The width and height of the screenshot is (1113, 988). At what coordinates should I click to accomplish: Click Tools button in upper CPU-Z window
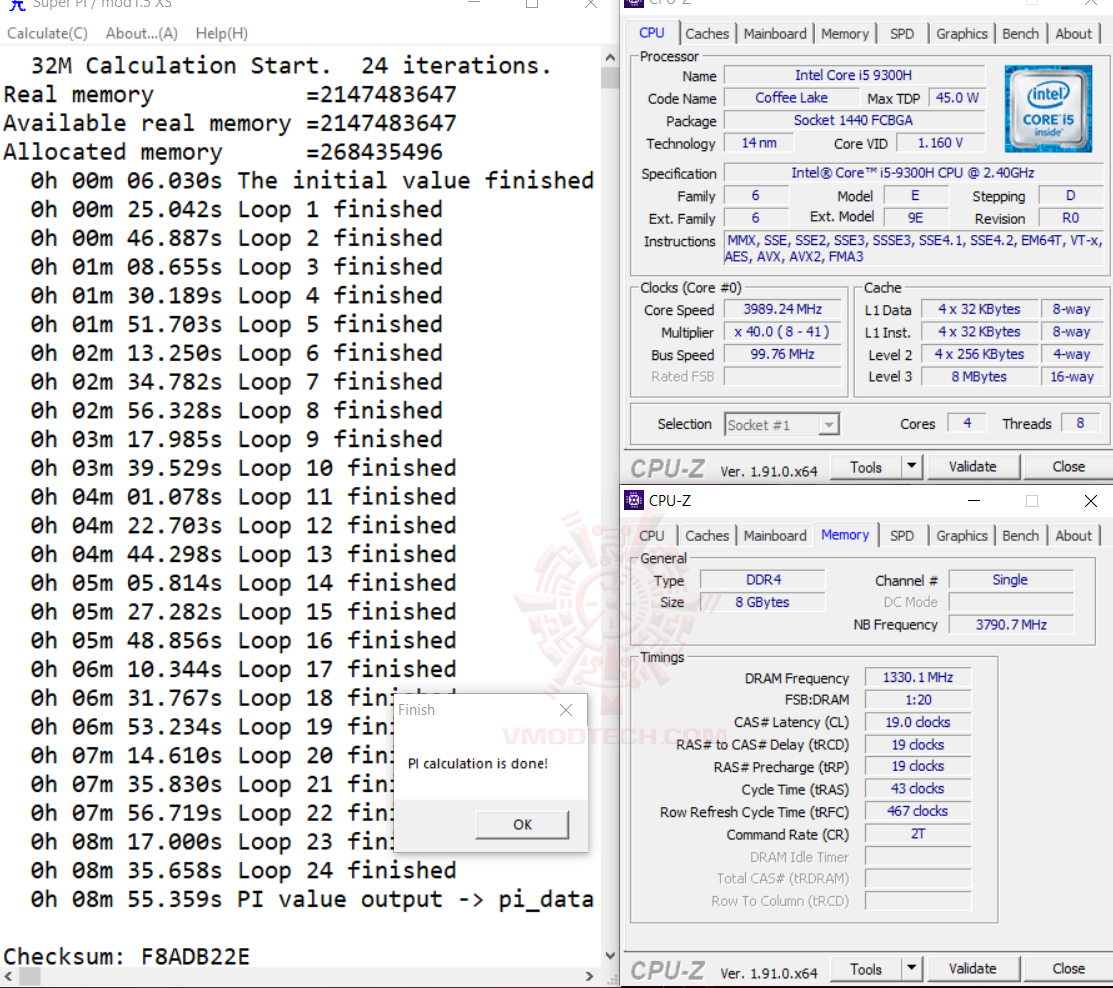(x=866, y=467)
